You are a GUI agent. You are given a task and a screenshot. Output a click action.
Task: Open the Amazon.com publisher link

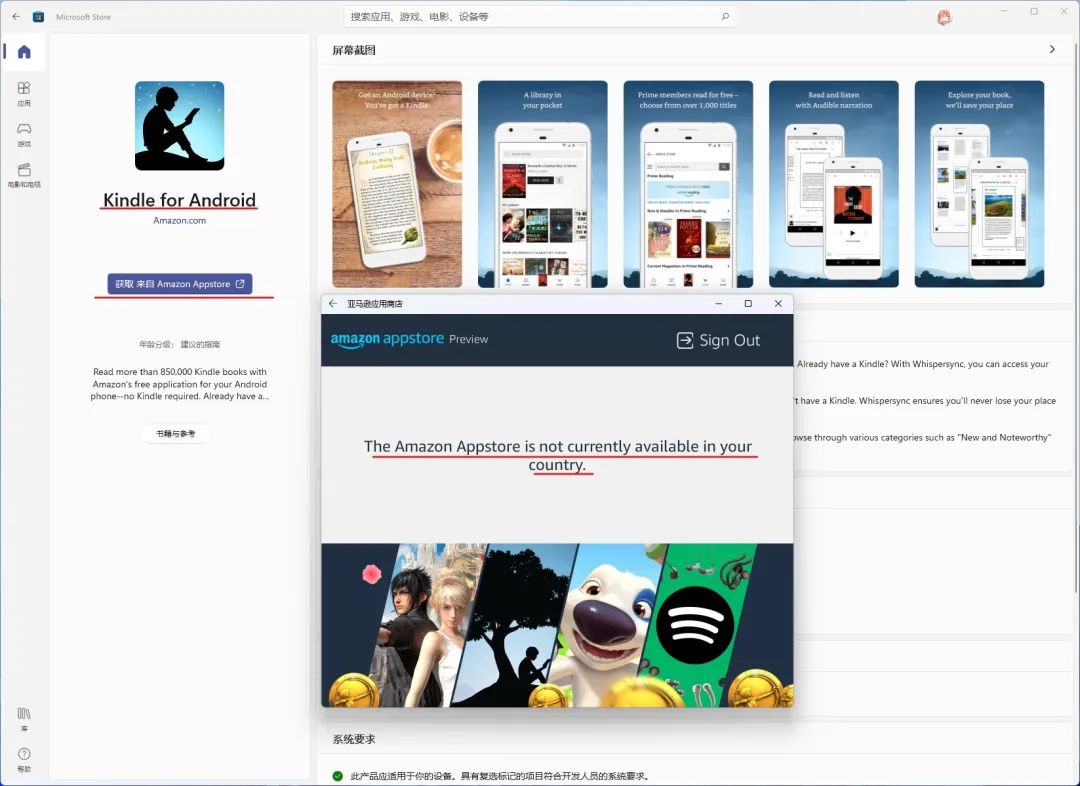click(x=180, y=220)
